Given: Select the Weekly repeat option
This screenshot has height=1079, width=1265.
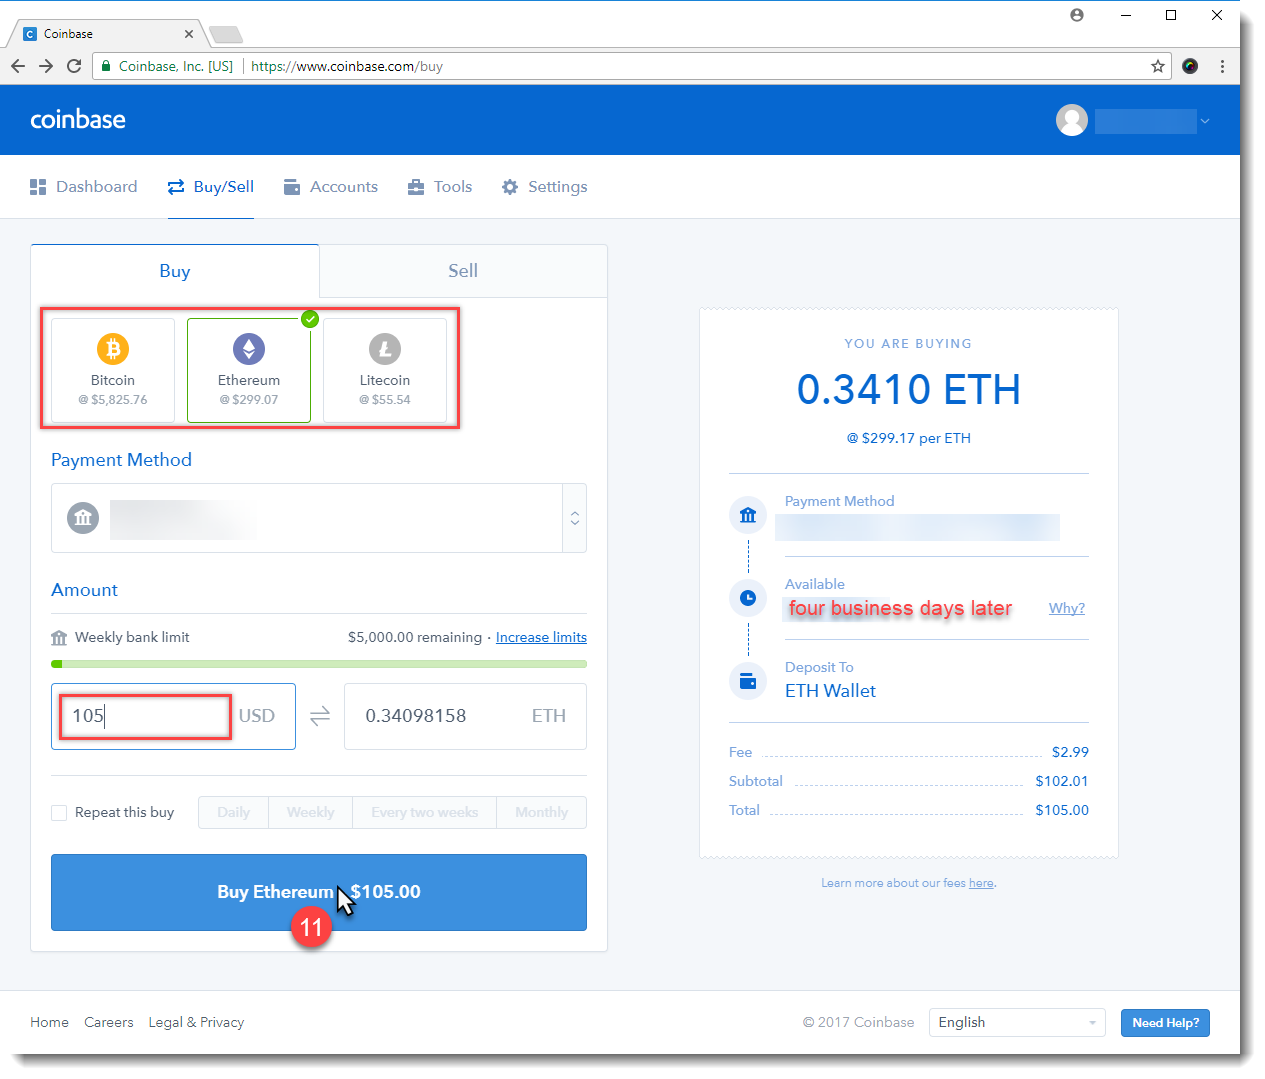Looking at the screenshot, I should point(310,813).
